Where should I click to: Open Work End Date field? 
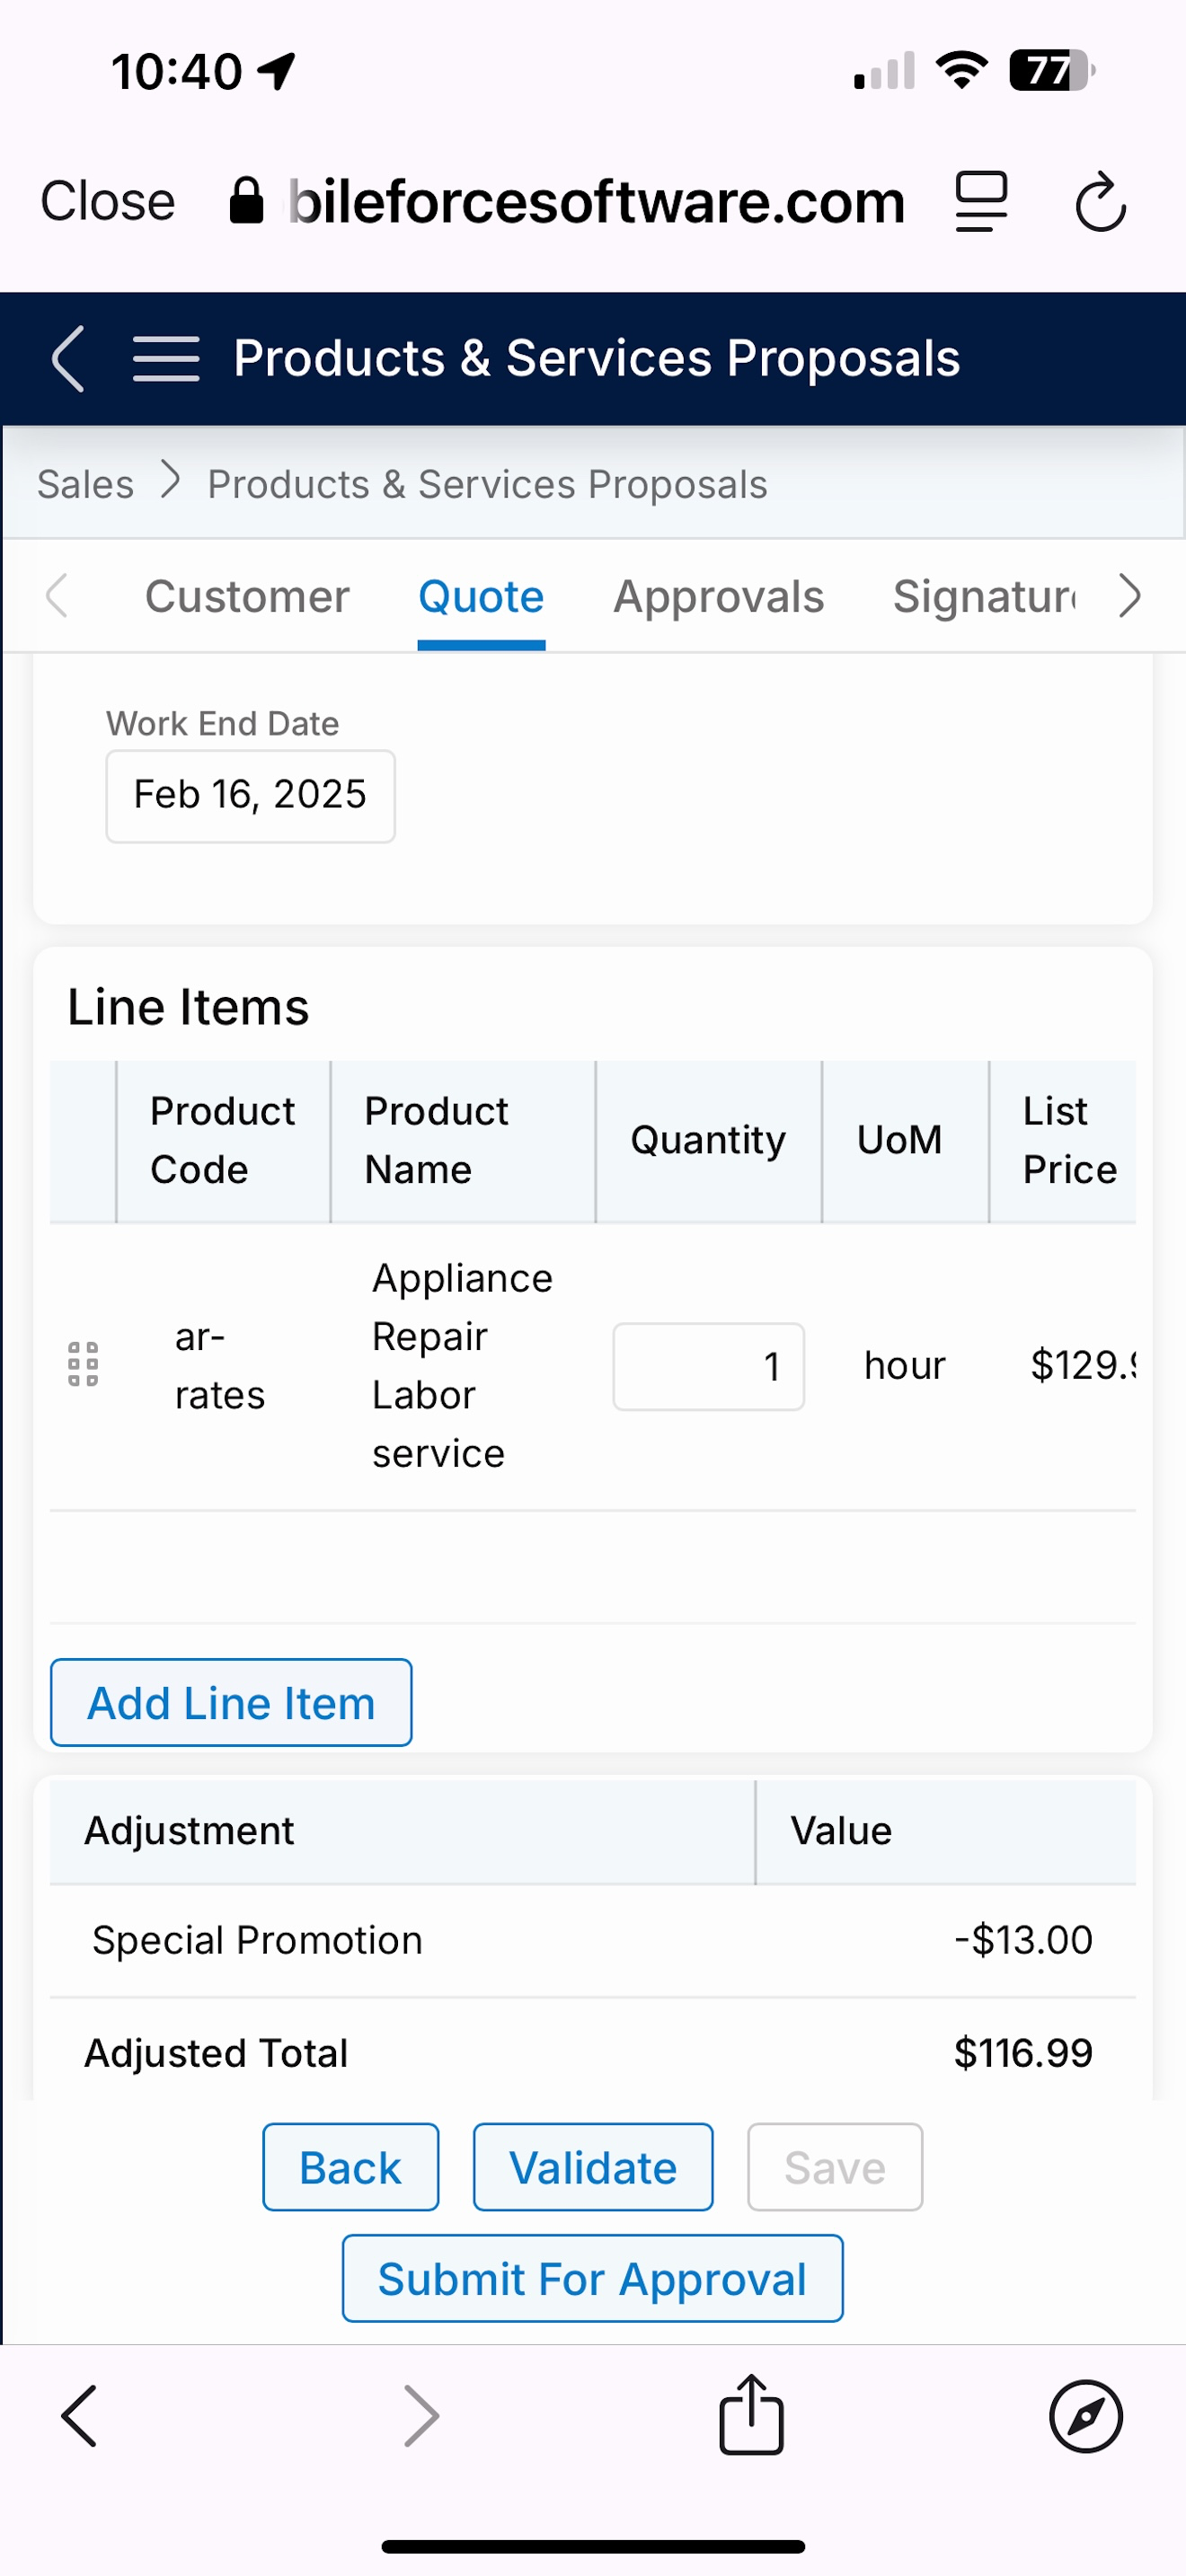[x=250, y=796]
